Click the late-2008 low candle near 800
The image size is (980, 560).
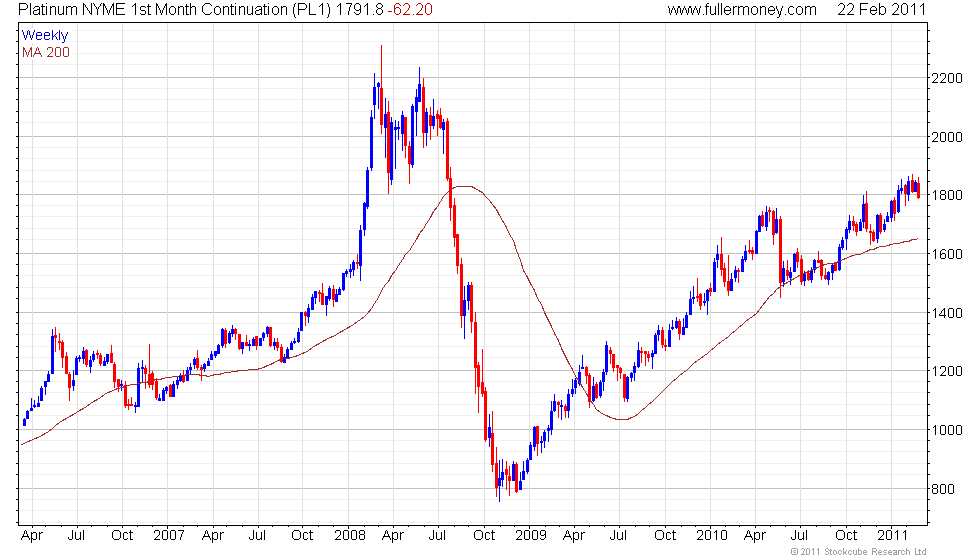coord(499,481)
